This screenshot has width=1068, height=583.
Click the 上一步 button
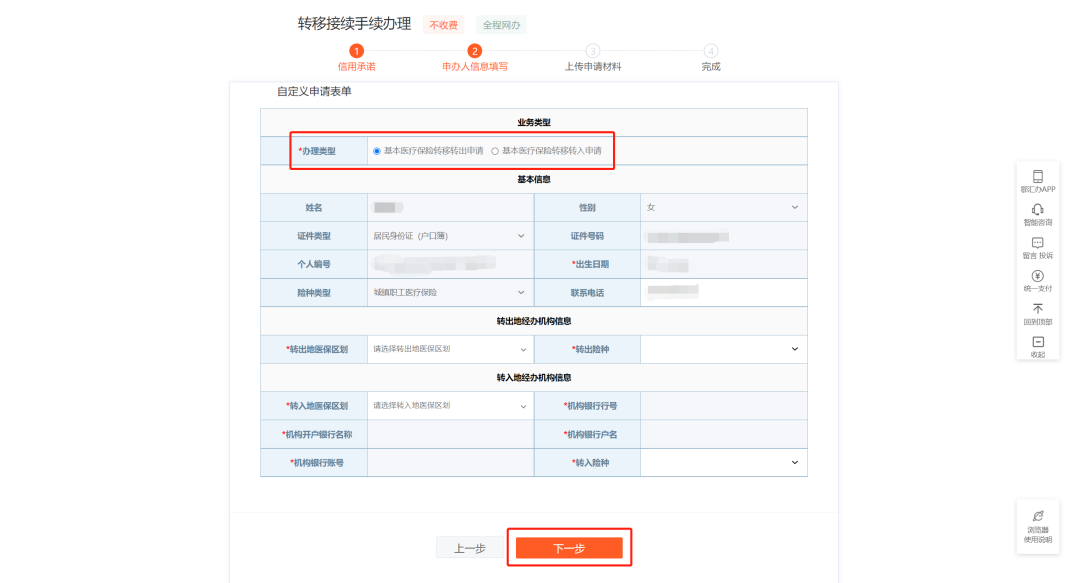coord(470,548)
